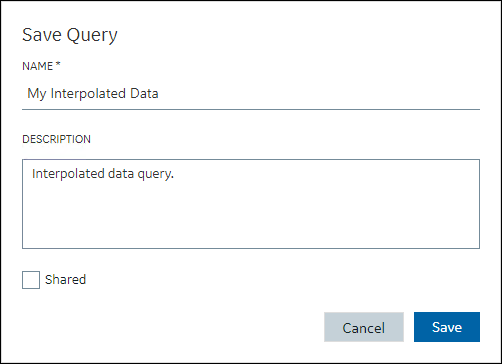Click the NAME field label
Image resolution: width=502 pixels, height=364 pixels.
tap(38, 66)
